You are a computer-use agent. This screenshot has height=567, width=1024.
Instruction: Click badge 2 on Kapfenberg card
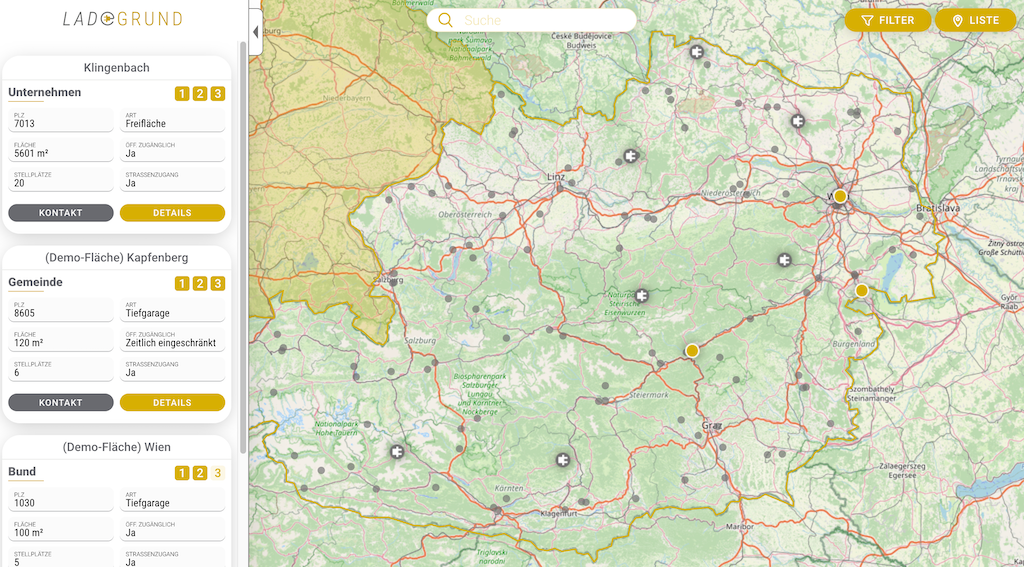click(200, 284)
